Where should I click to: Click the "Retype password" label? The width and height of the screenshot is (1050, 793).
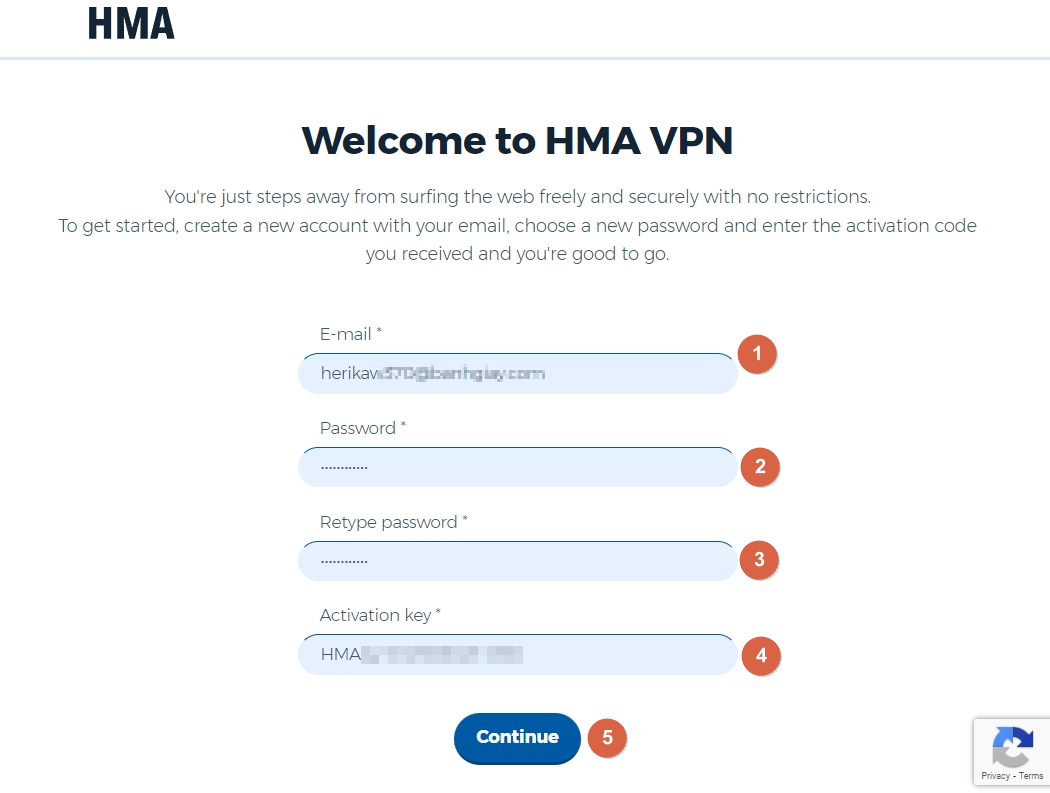click(x=389, y=522)
